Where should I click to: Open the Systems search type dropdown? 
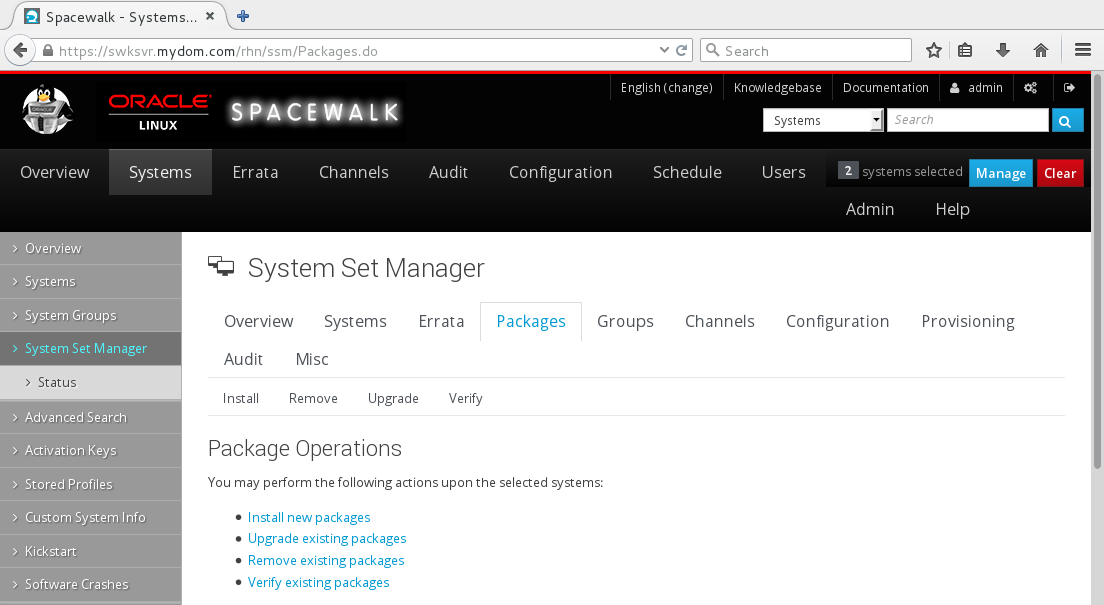pos(823,120)
